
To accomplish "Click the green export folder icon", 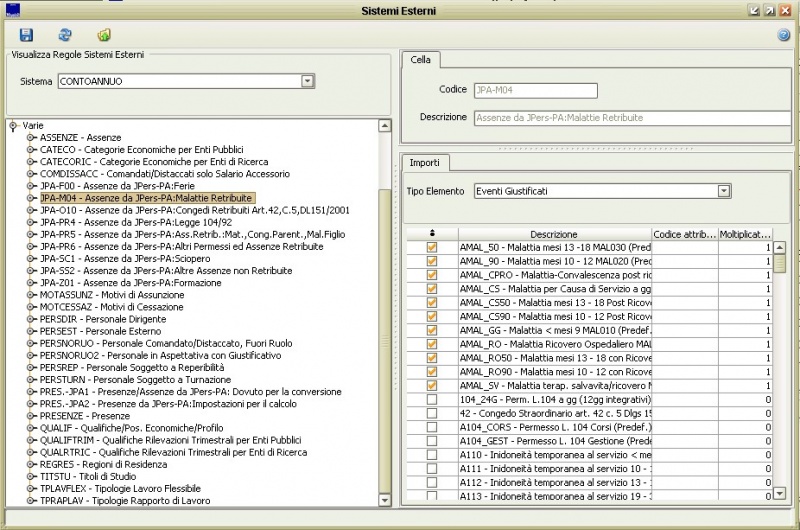I will pos(104,35).
